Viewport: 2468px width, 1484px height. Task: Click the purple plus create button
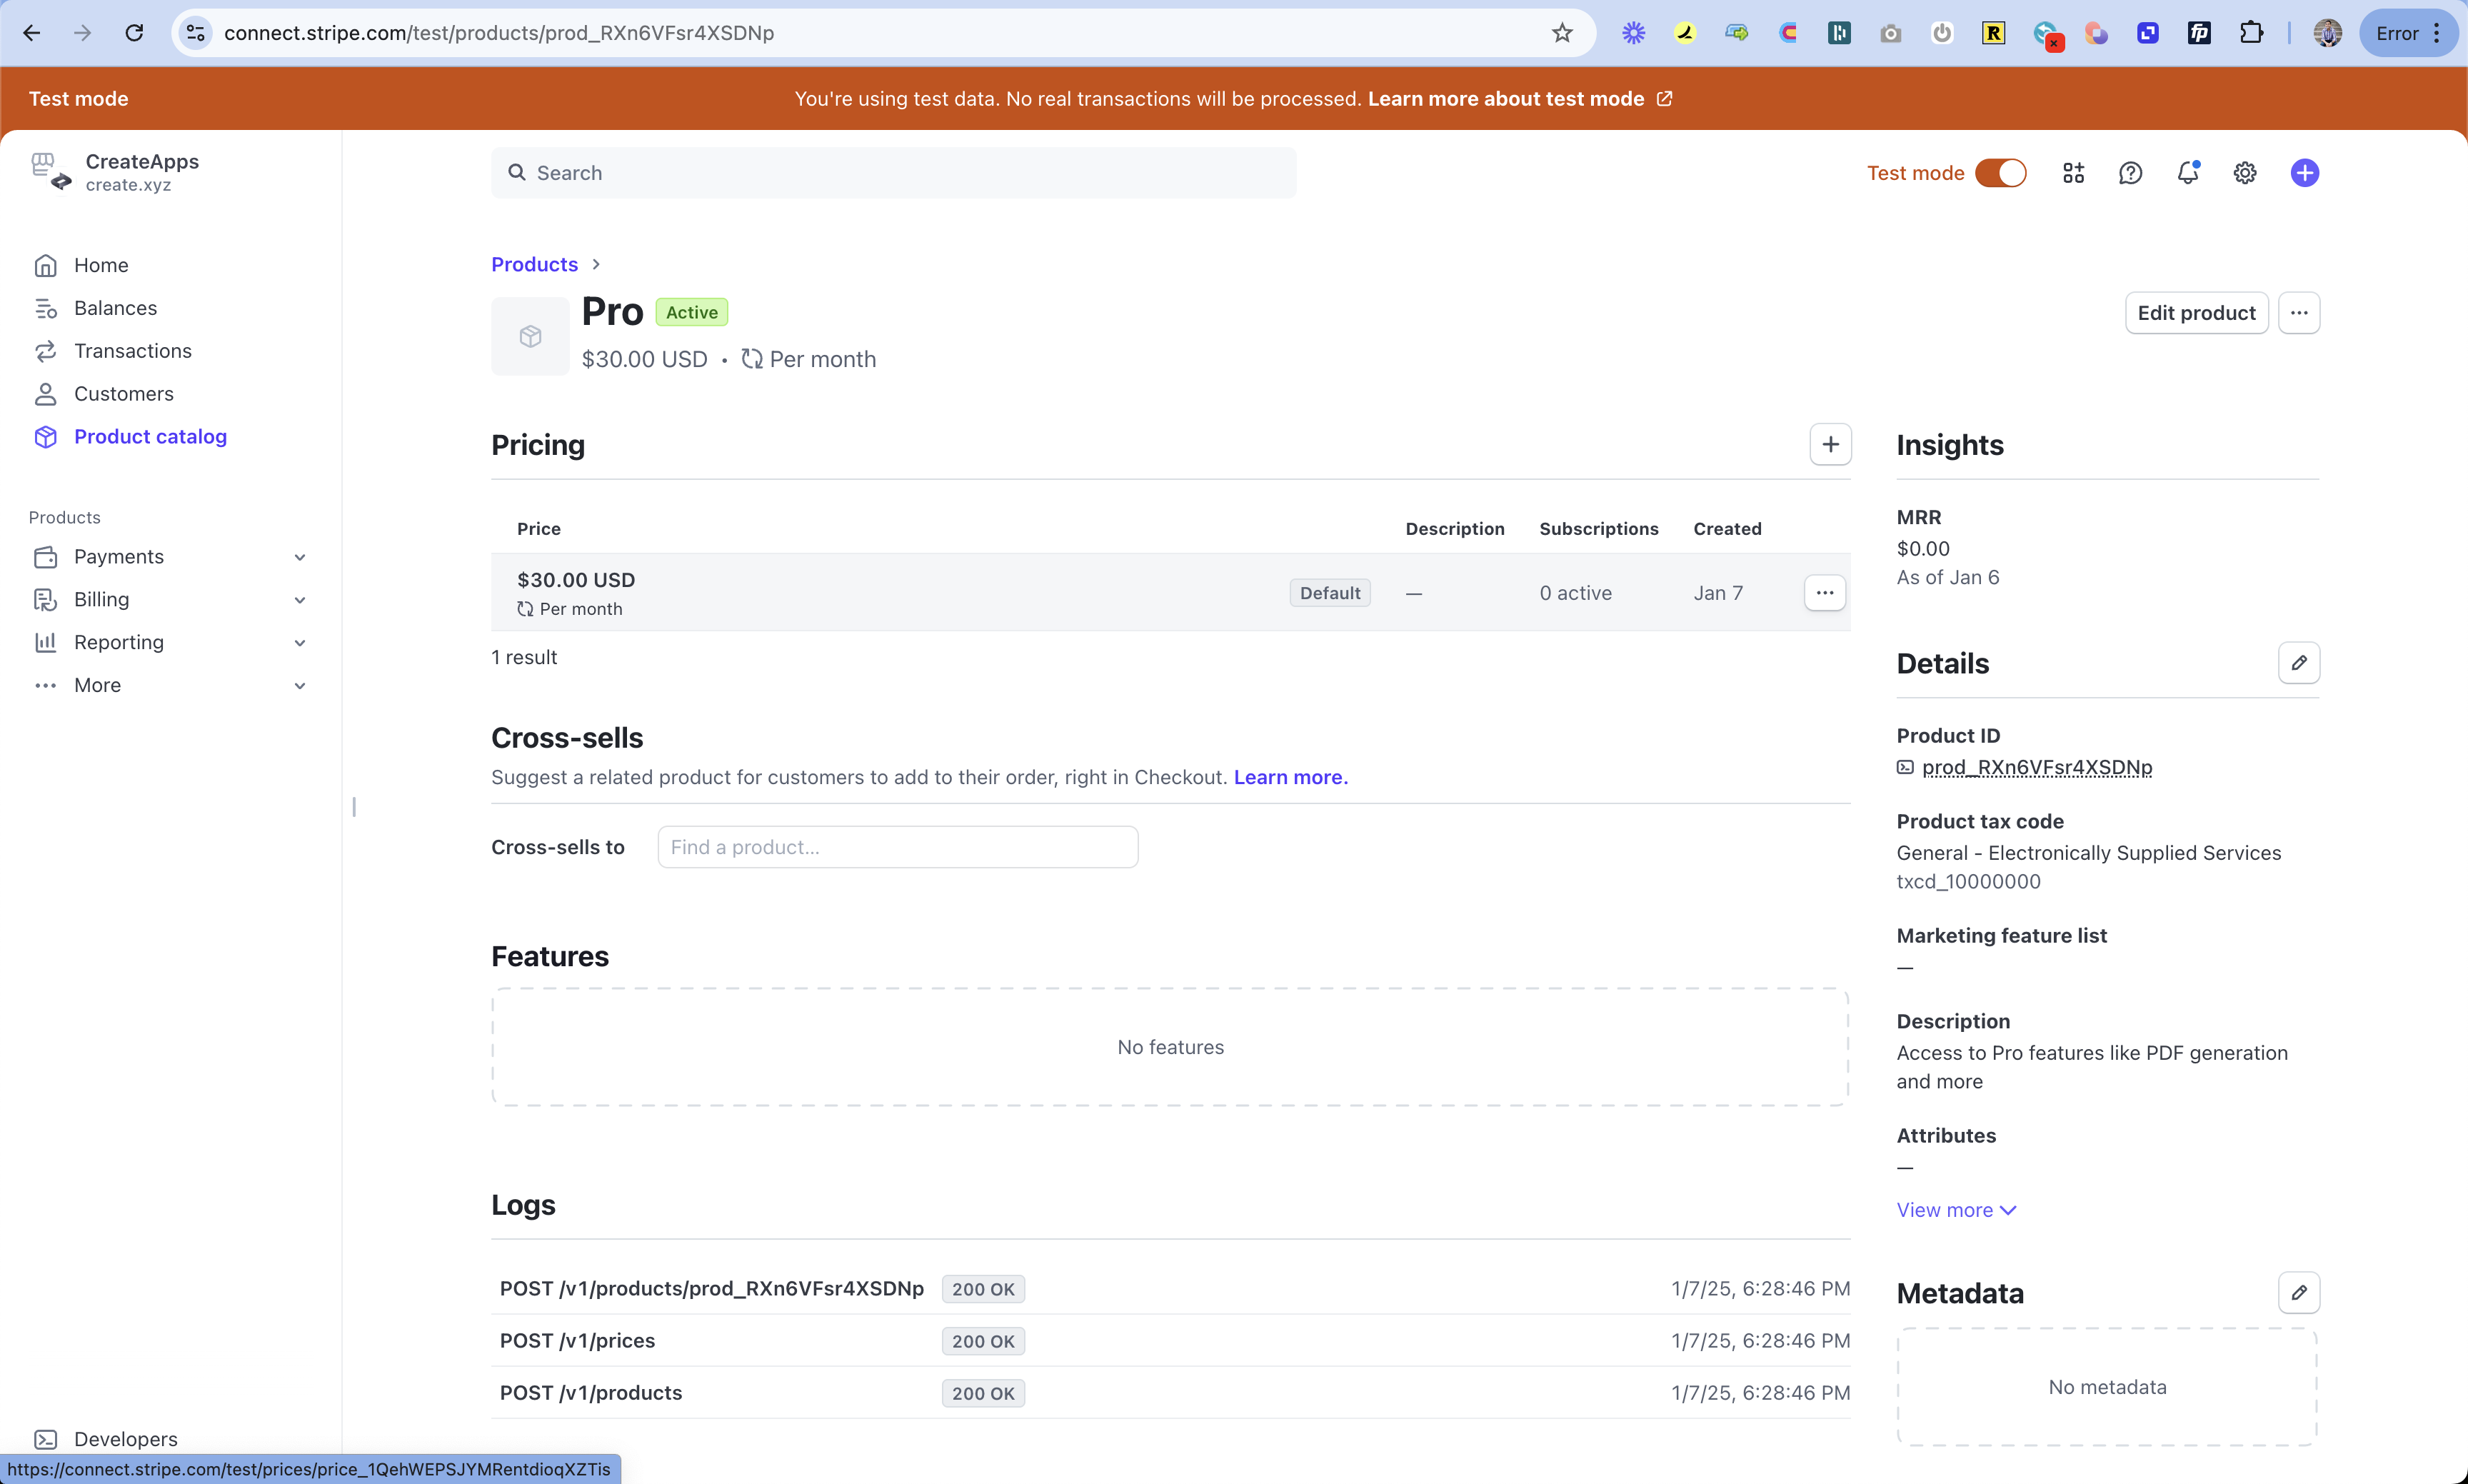[2304, 173]
